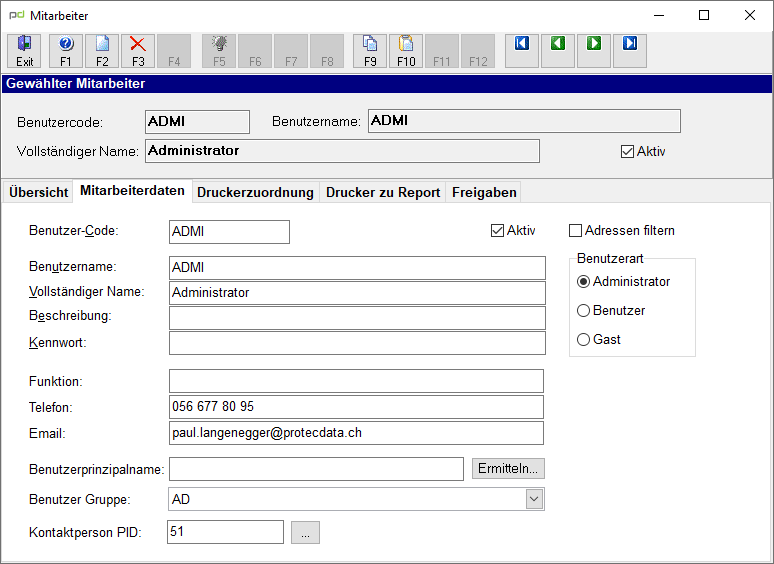Screen dimensions: 774x564
Task: Click the Benutzername input in Mitarbeiterdaten
Action: coord(357,268)
